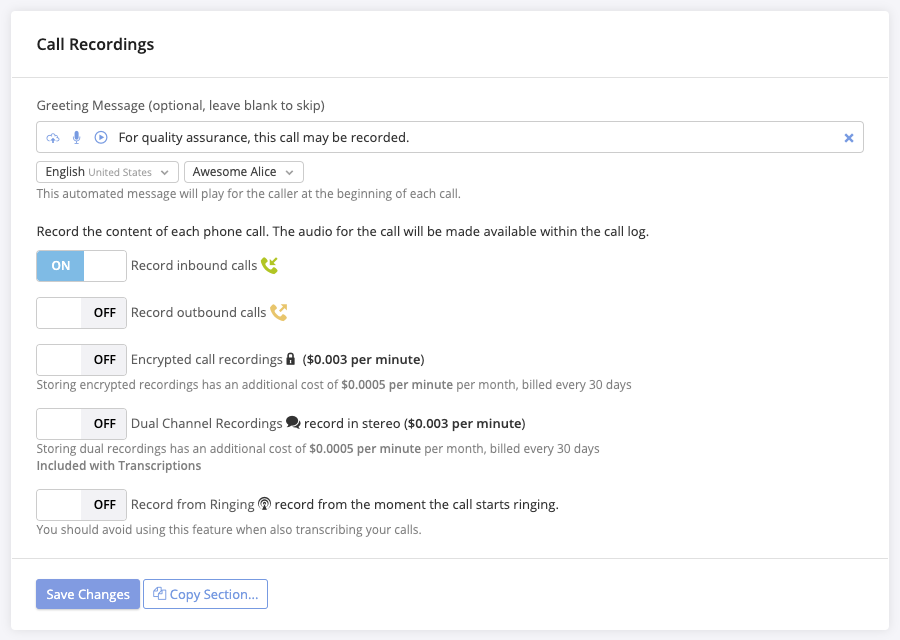900x640 pixels.
Task: Click into the greeting message text field
Action: tap(470, 138)
